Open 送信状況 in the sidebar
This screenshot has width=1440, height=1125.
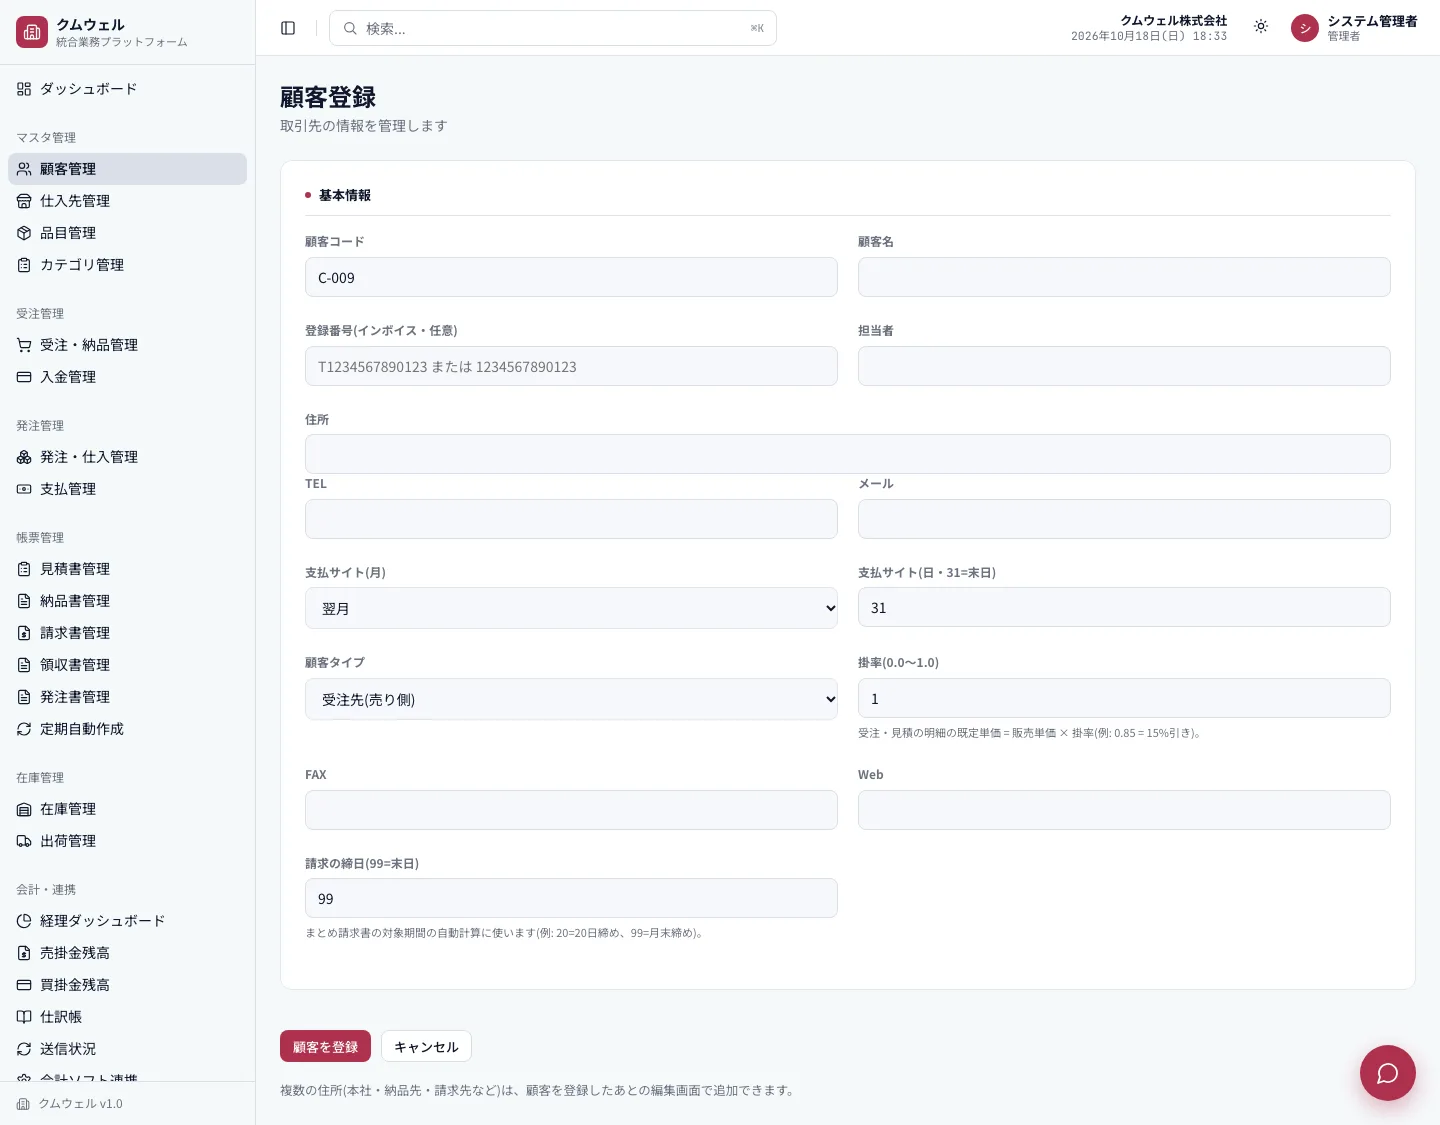click(127, 1049)
